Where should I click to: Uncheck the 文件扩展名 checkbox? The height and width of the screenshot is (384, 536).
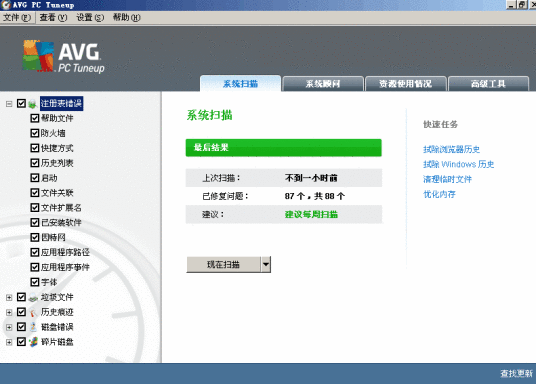[x=35, y=208]
